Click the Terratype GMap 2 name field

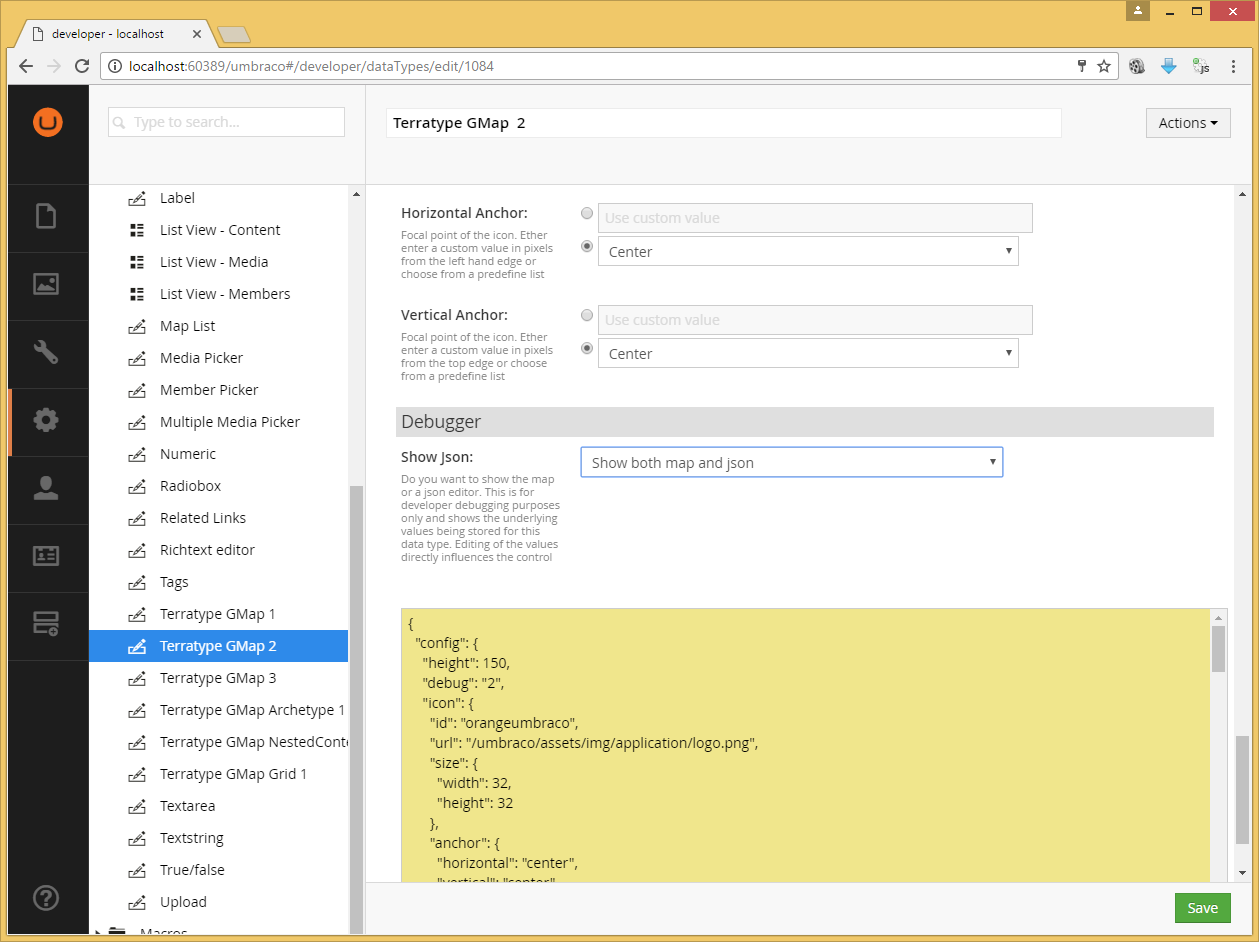(x=723, y=123)
